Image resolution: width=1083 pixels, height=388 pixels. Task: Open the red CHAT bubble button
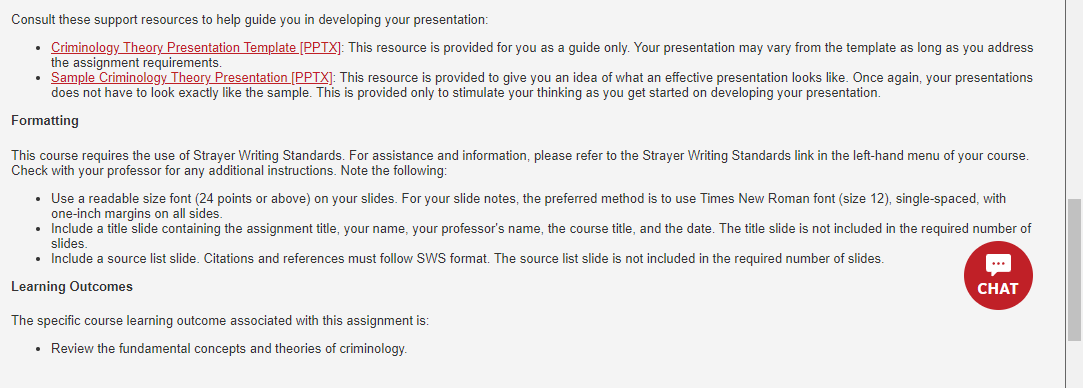click(x=998, y=275)
